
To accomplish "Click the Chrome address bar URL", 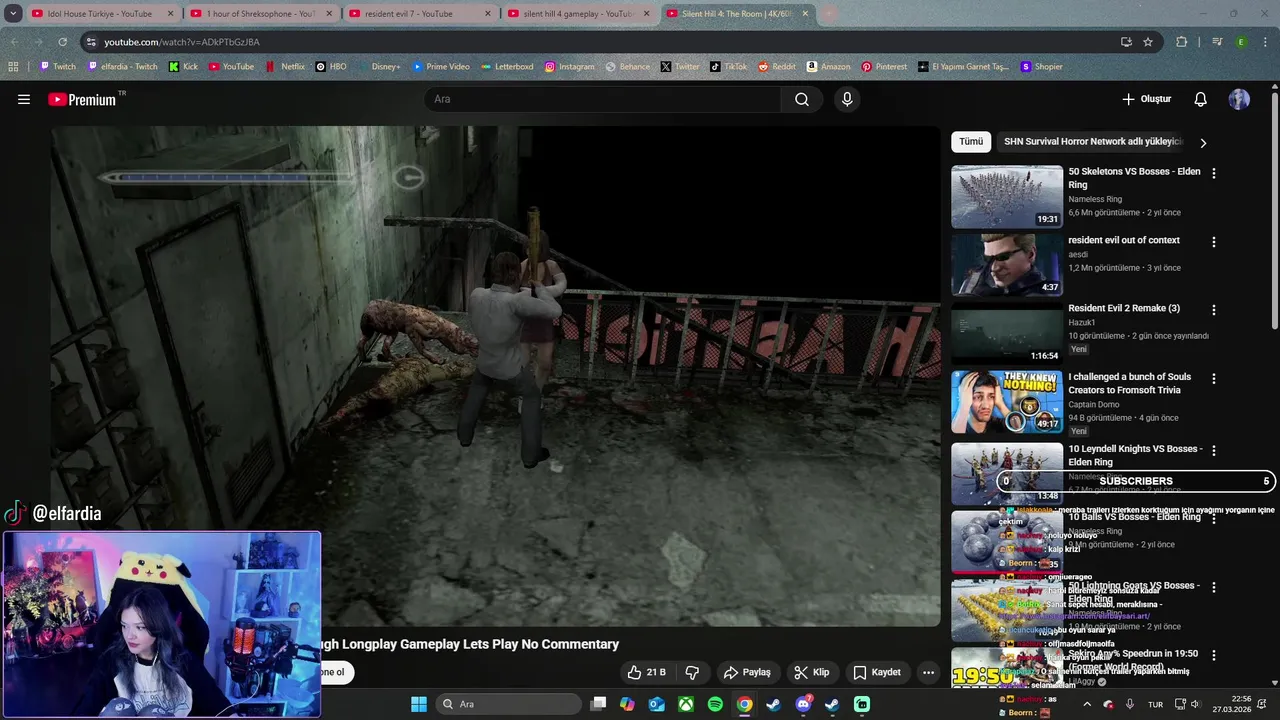I will pos(182,42).
